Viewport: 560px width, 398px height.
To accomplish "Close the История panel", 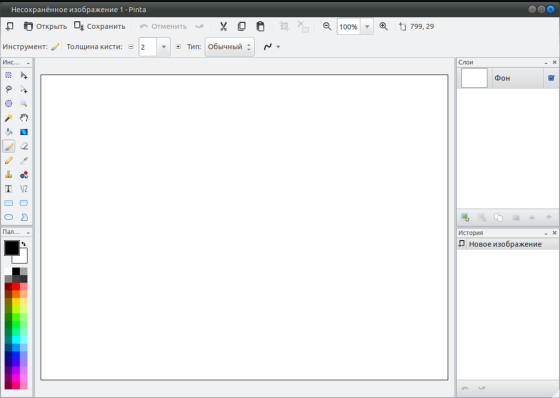I will (x=554, y=233).
